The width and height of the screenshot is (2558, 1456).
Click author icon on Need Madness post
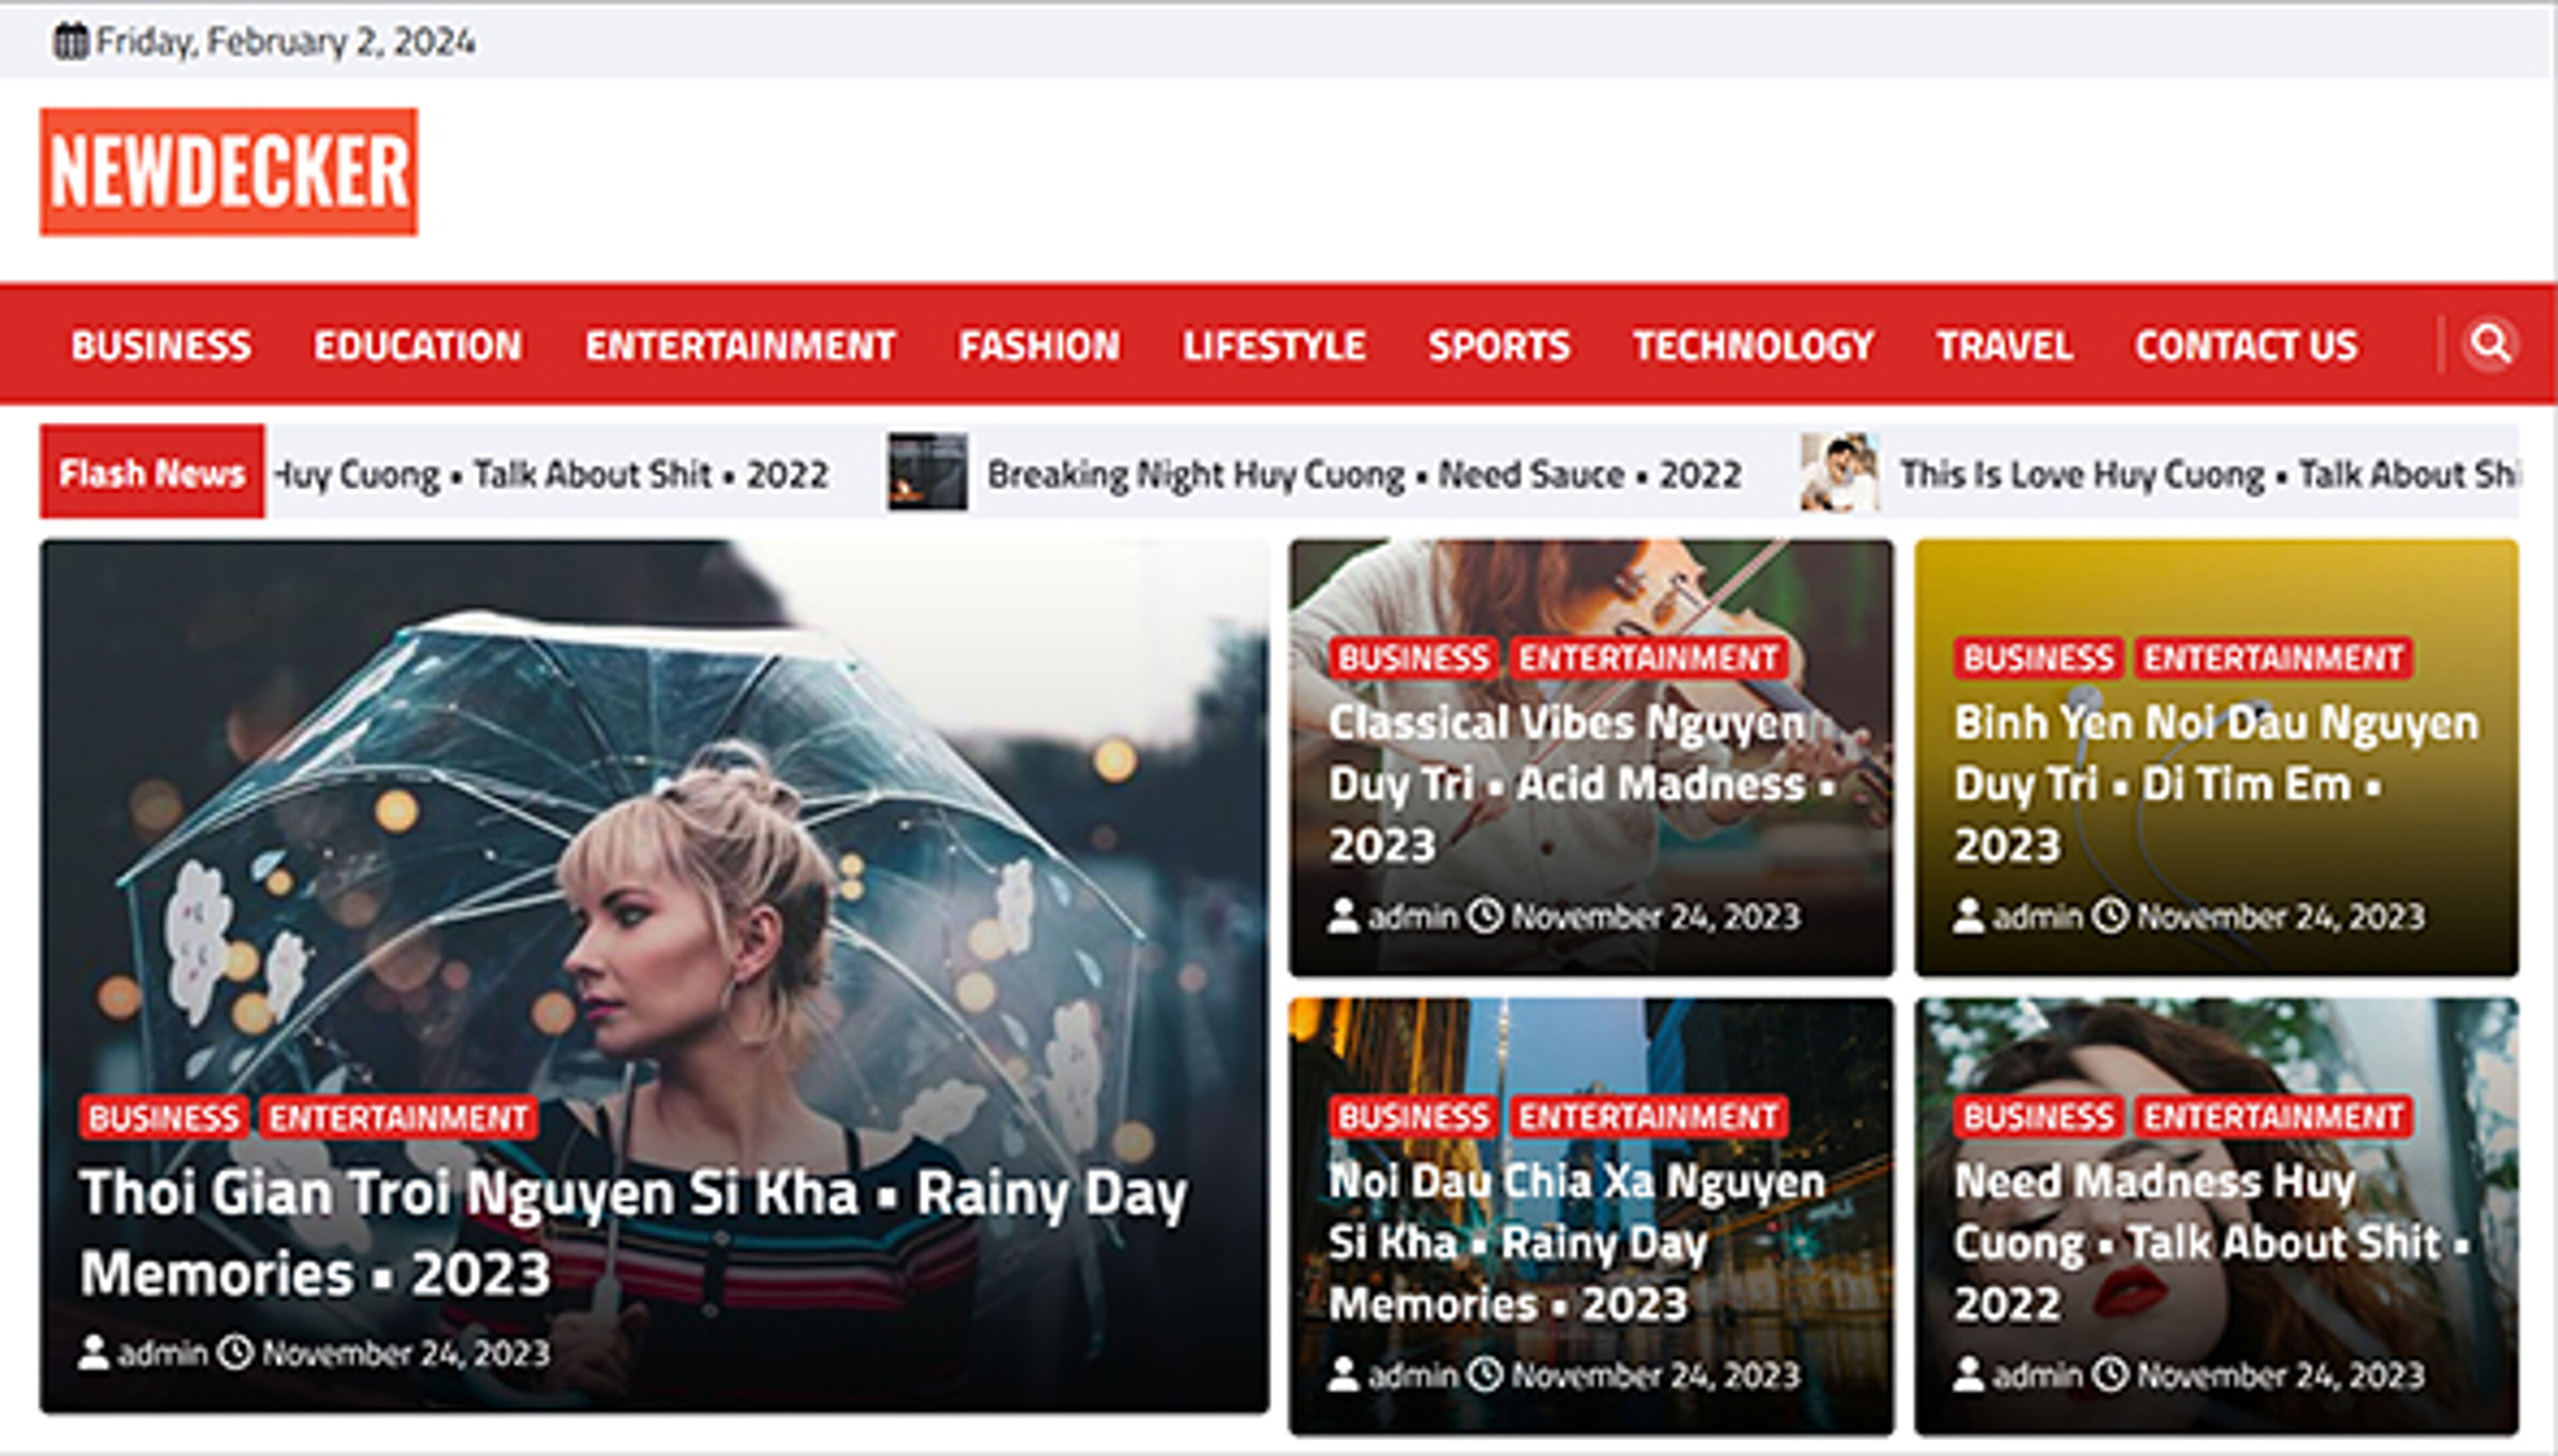(1968, 1374)
